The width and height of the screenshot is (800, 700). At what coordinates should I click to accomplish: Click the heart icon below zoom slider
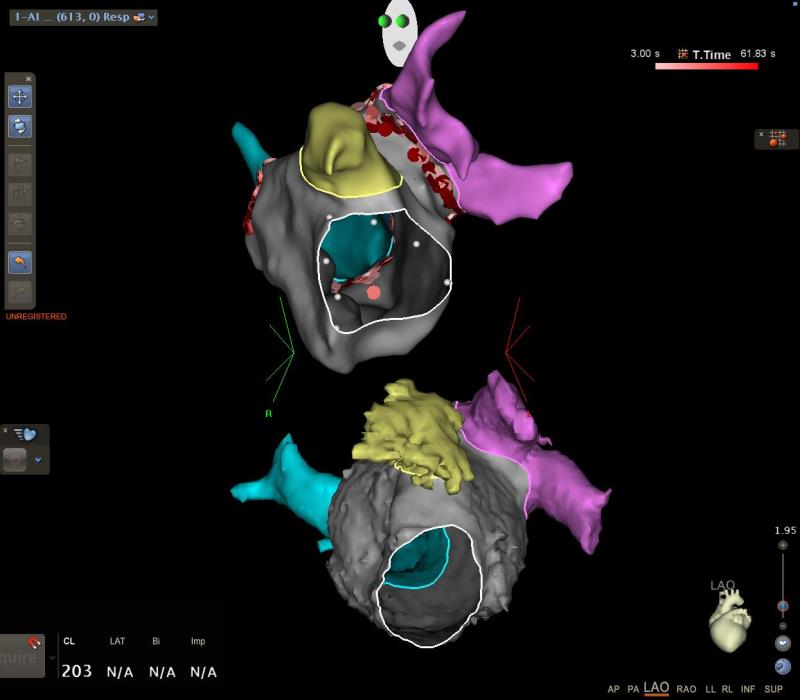(x=782, y=643)
